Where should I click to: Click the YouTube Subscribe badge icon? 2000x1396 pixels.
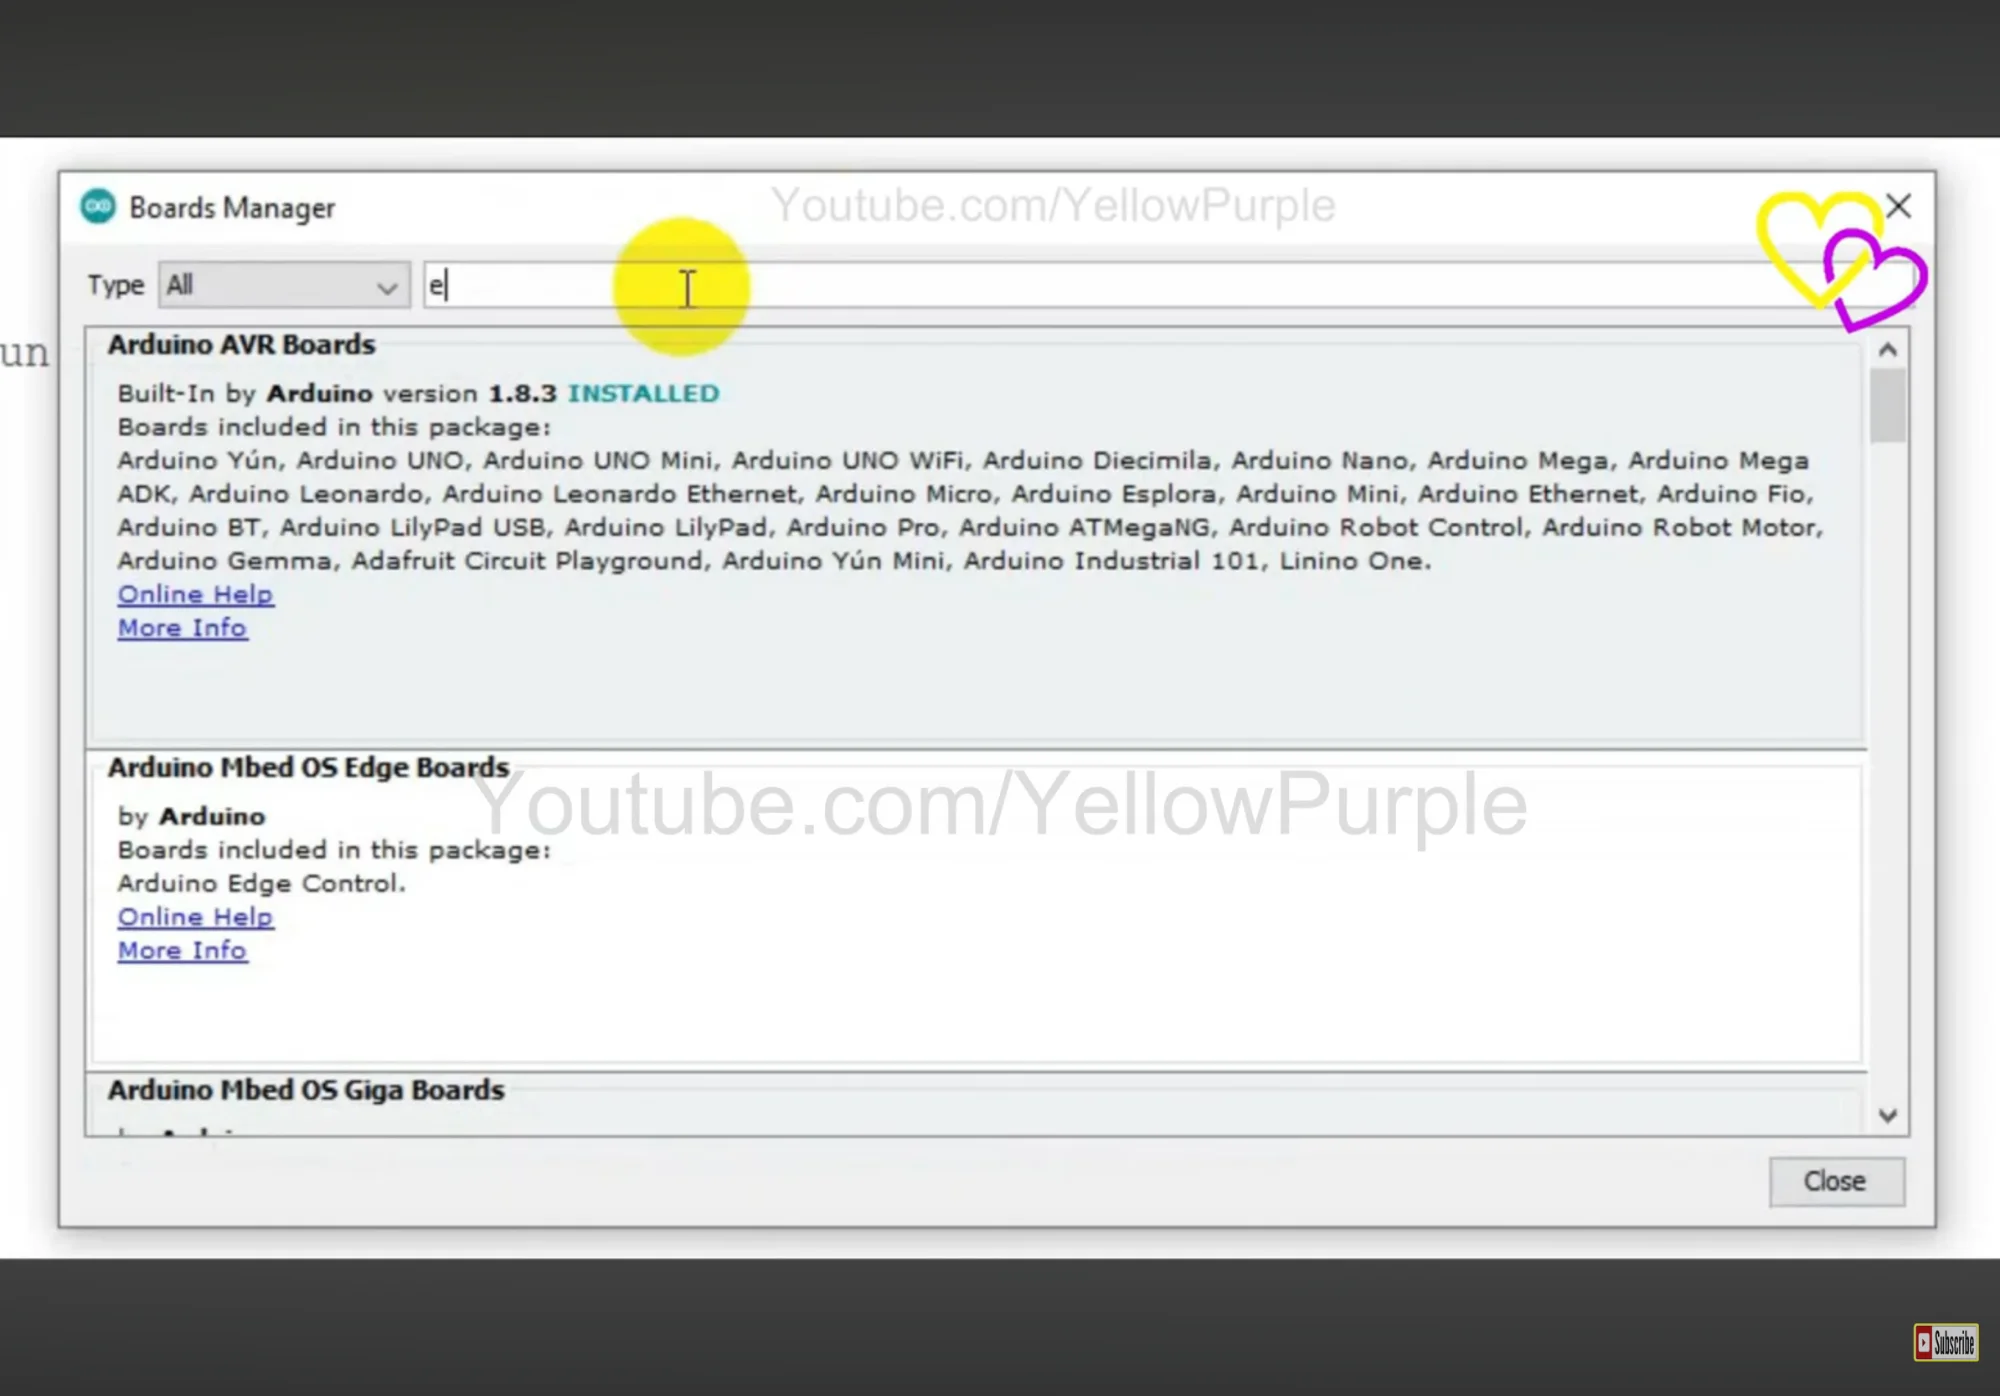(x=1946, y=1342)
